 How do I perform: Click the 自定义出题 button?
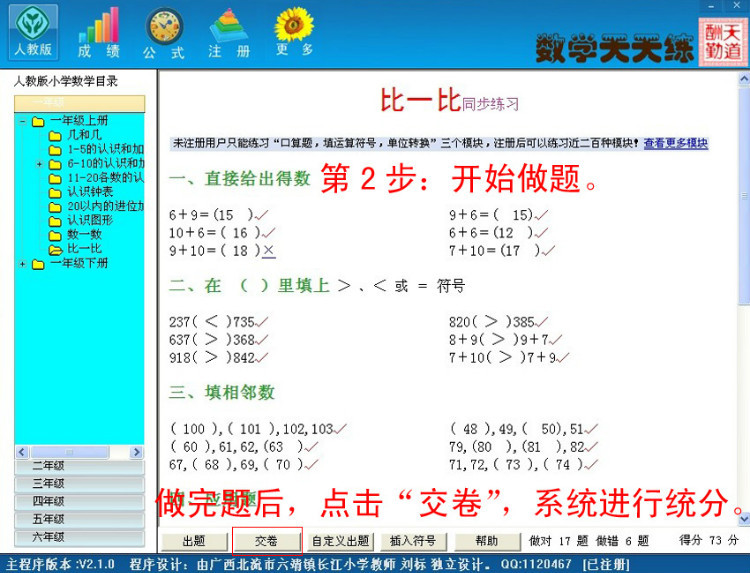[x=340, y=541]
